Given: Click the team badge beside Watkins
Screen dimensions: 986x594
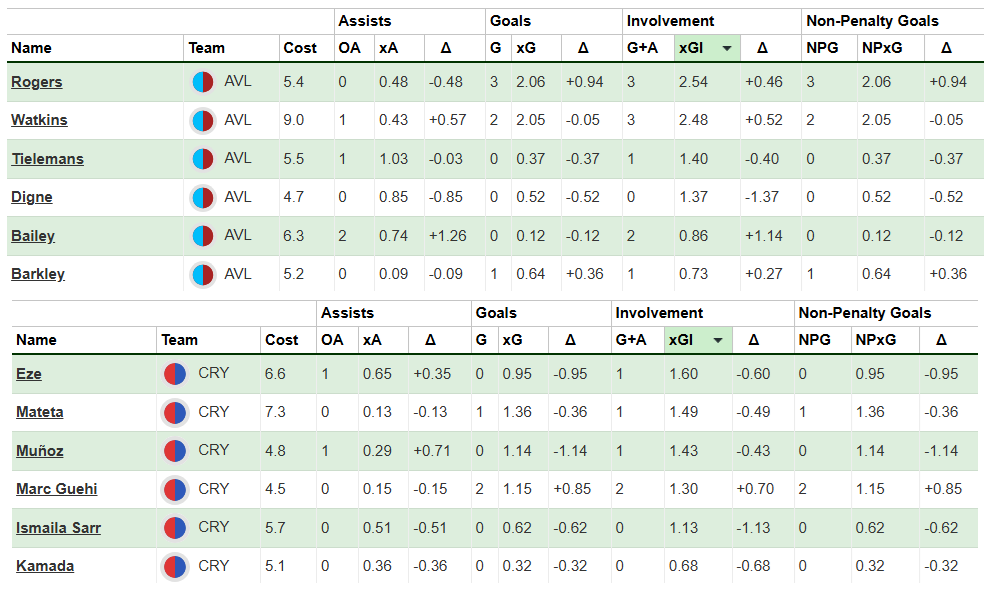Looking at the screenshot, I should pos(203,121).
